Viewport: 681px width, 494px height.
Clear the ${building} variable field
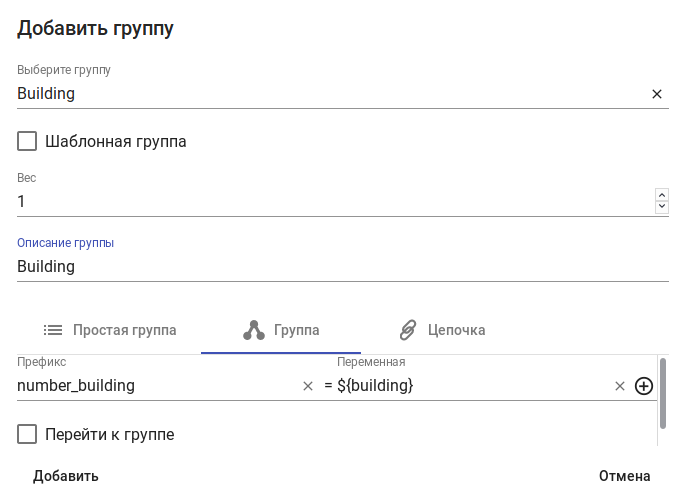619,386
